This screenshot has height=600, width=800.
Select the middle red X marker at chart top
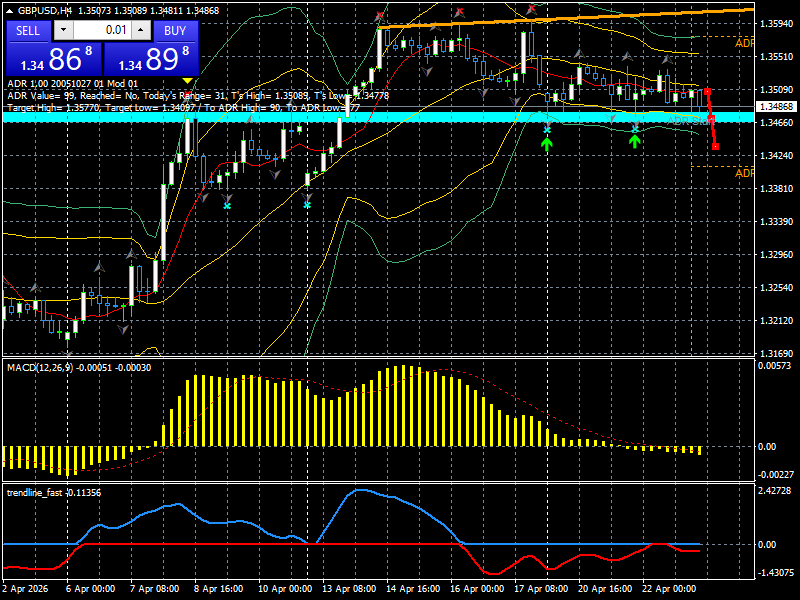click(460, 11)
